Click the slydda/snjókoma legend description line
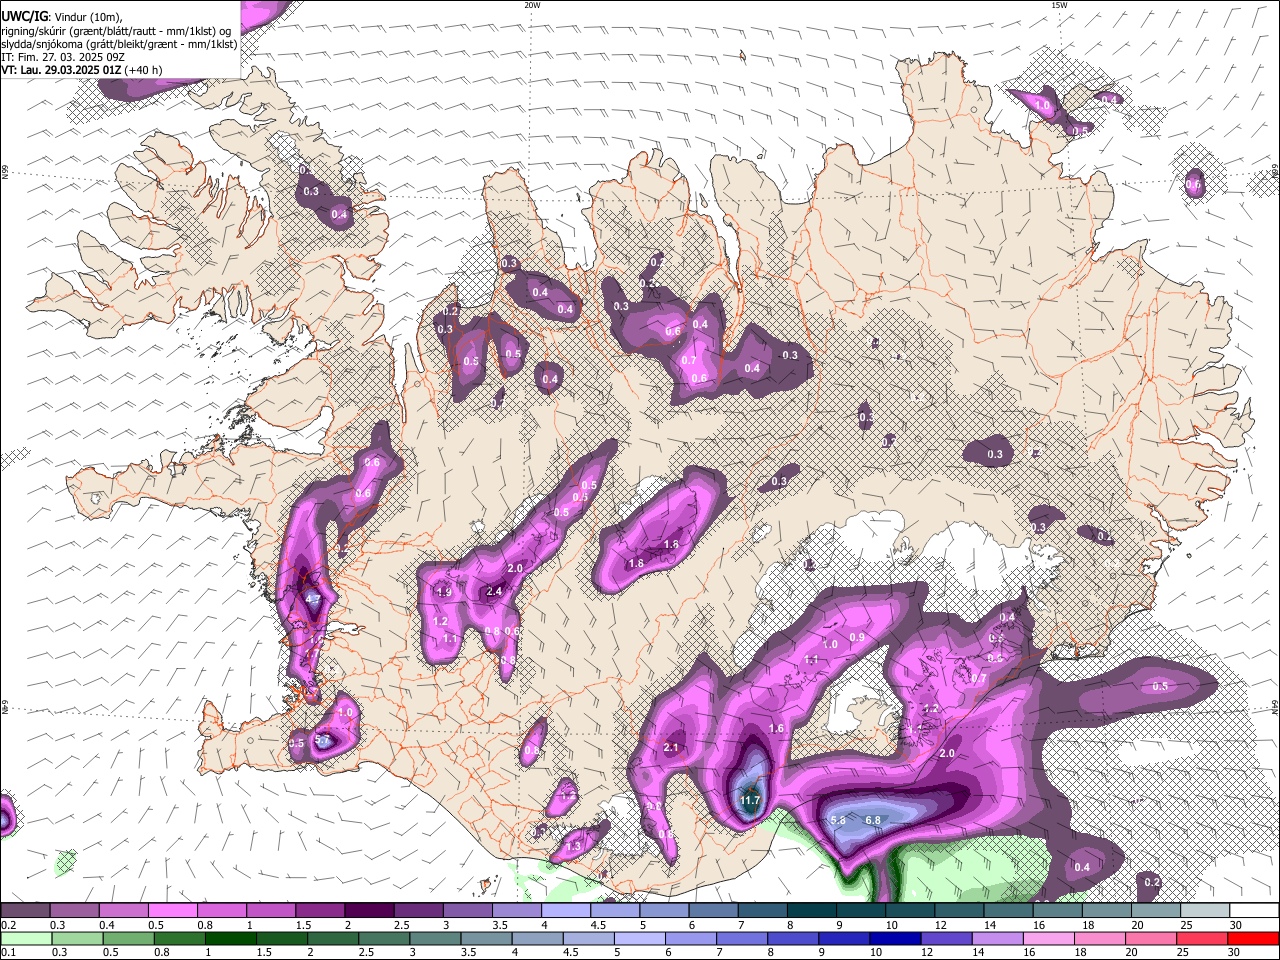 pos(119,44)
